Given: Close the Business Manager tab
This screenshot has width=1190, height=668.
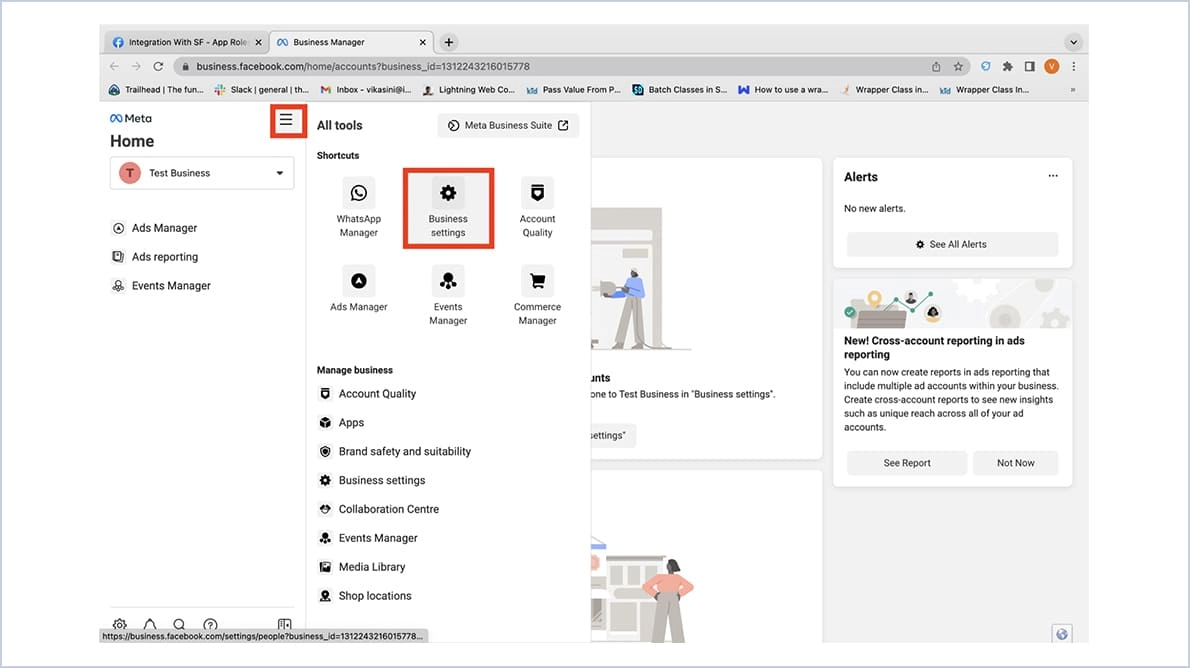Looking at the screenshot, I should (423, 43).
